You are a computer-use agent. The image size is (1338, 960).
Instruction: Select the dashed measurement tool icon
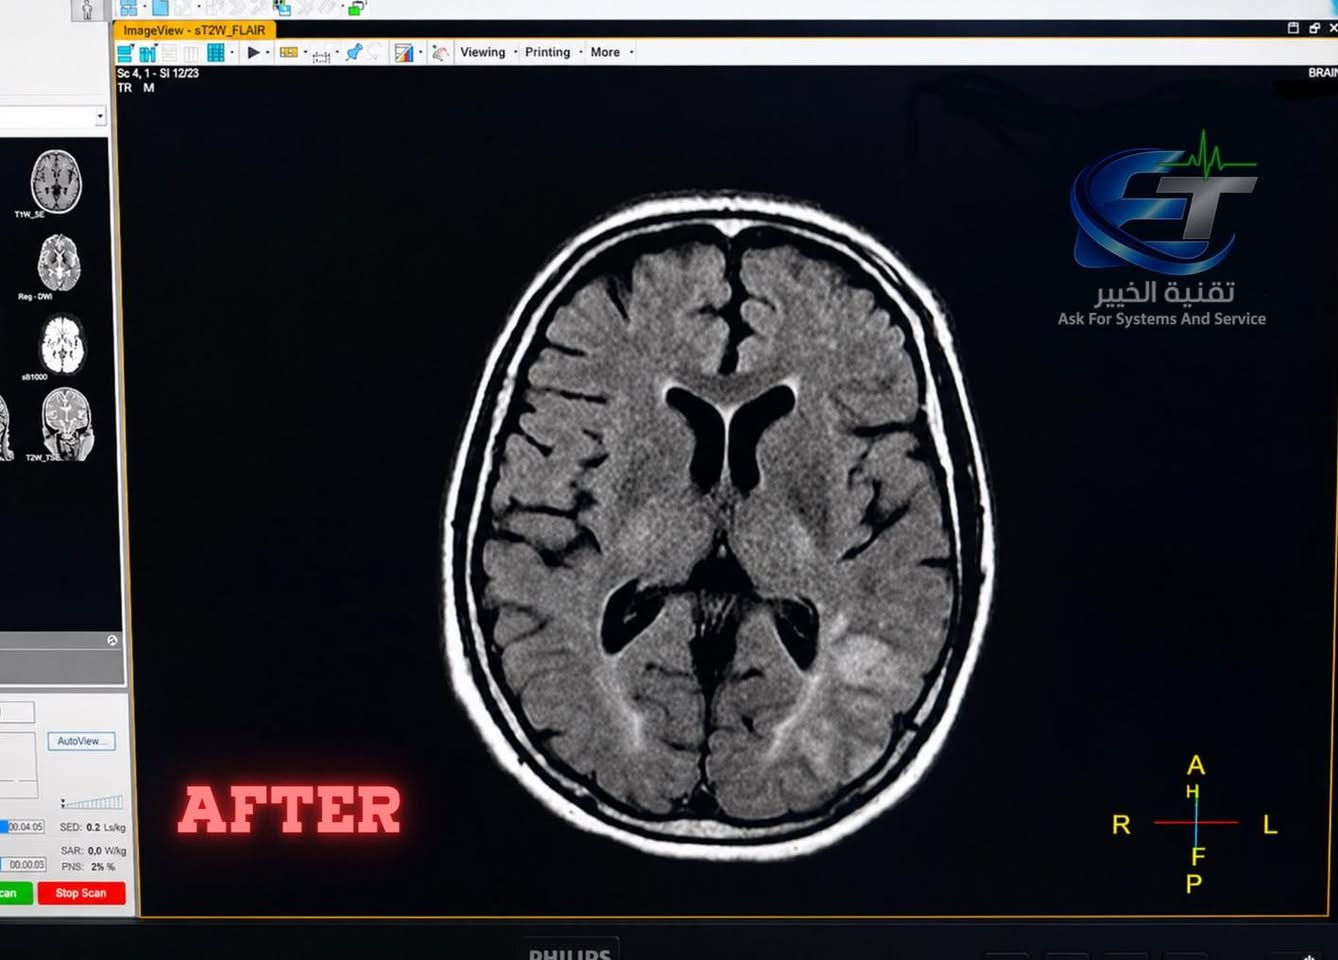[x=321, y=56]
